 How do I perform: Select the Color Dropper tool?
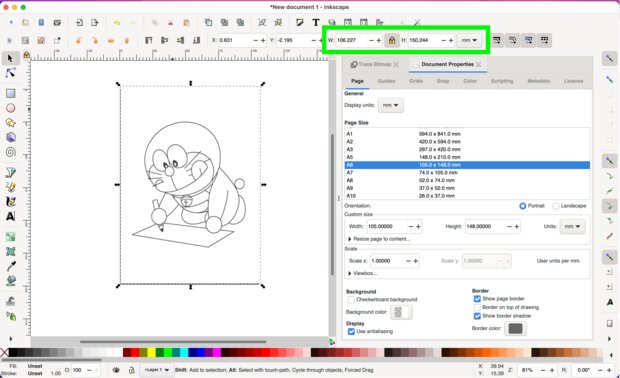pyautogui.click(x=10, y=266)
